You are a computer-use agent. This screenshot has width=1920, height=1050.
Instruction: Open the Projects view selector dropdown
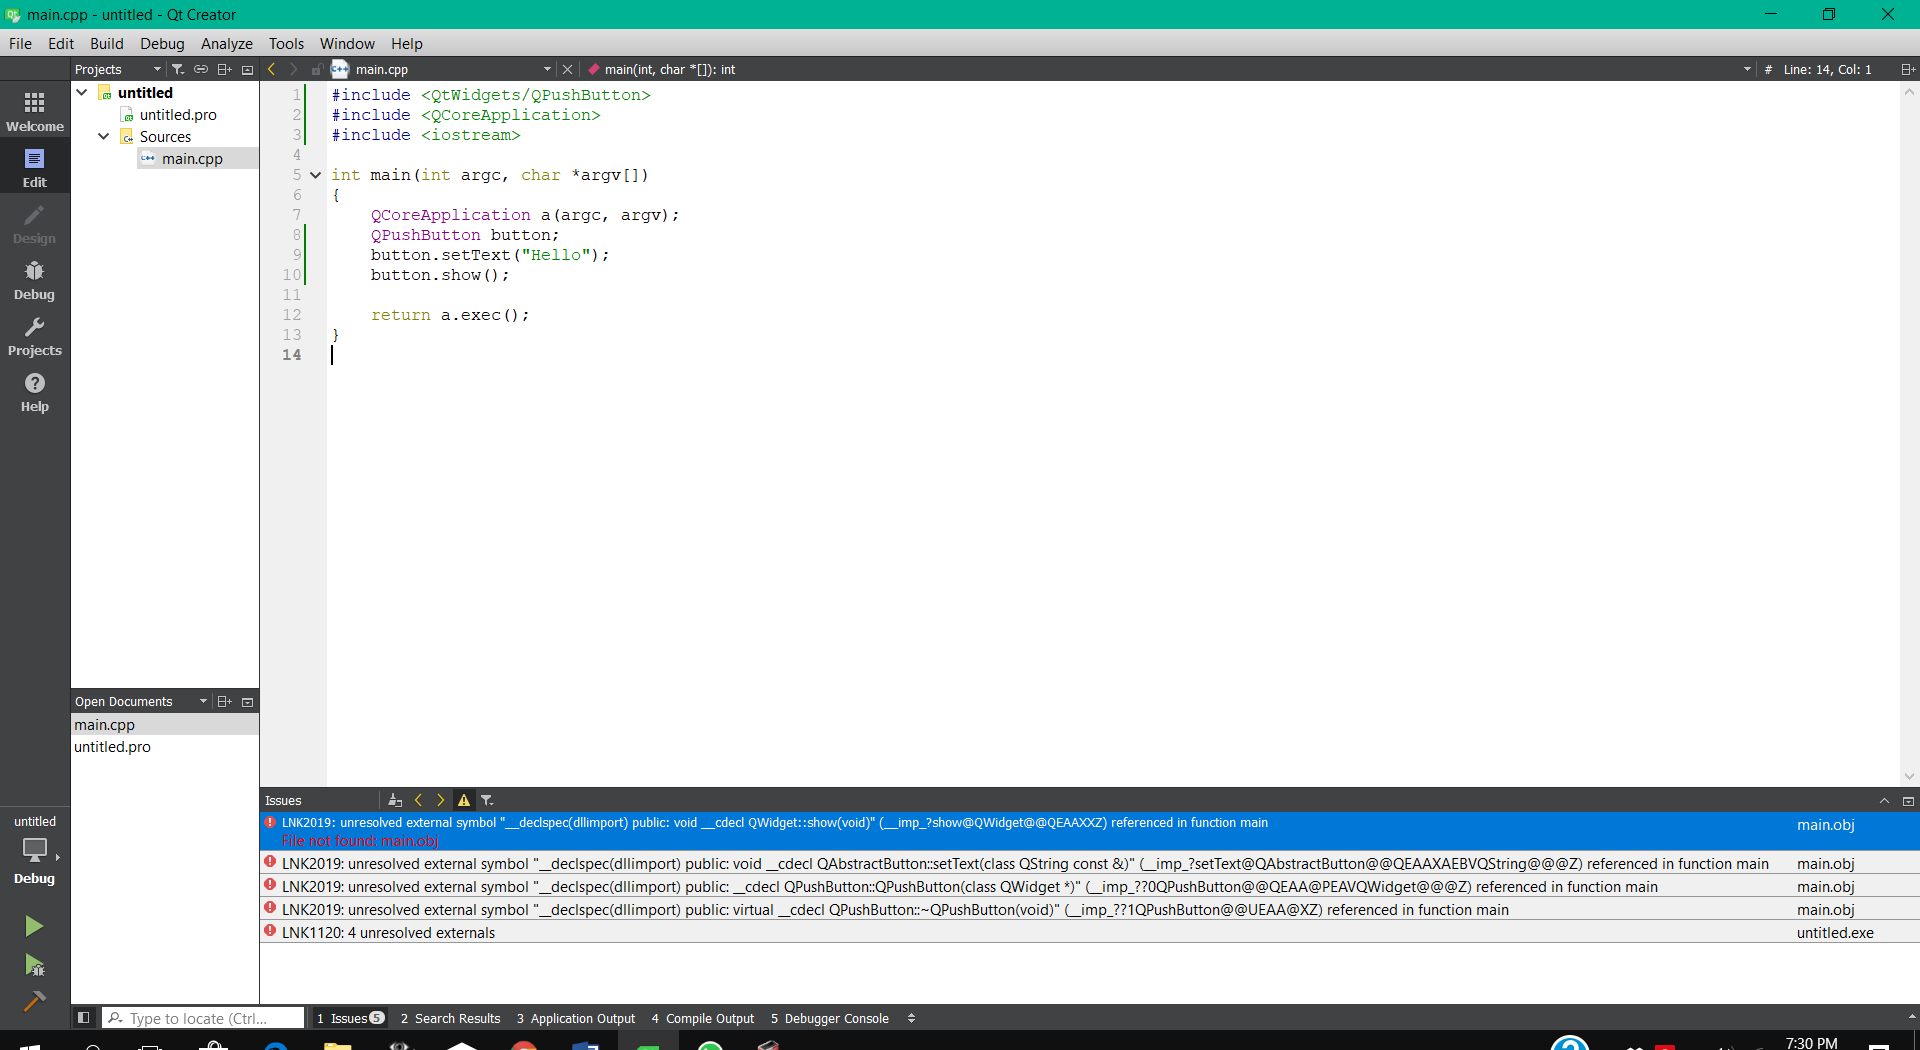119,69
